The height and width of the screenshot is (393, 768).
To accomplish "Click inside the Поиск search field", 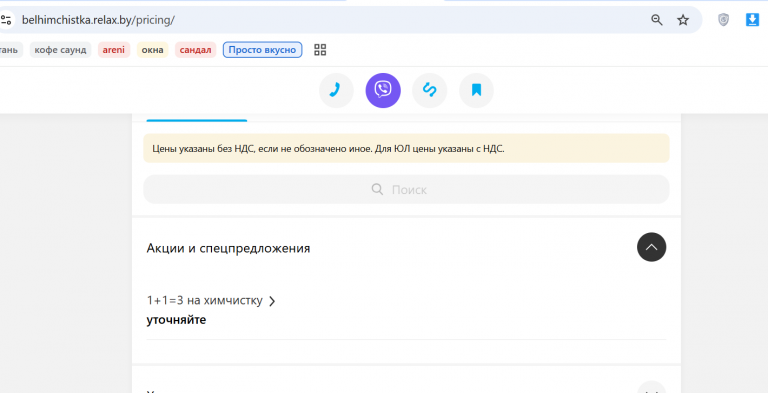I will pyautogui.click(x=406, y=189).
